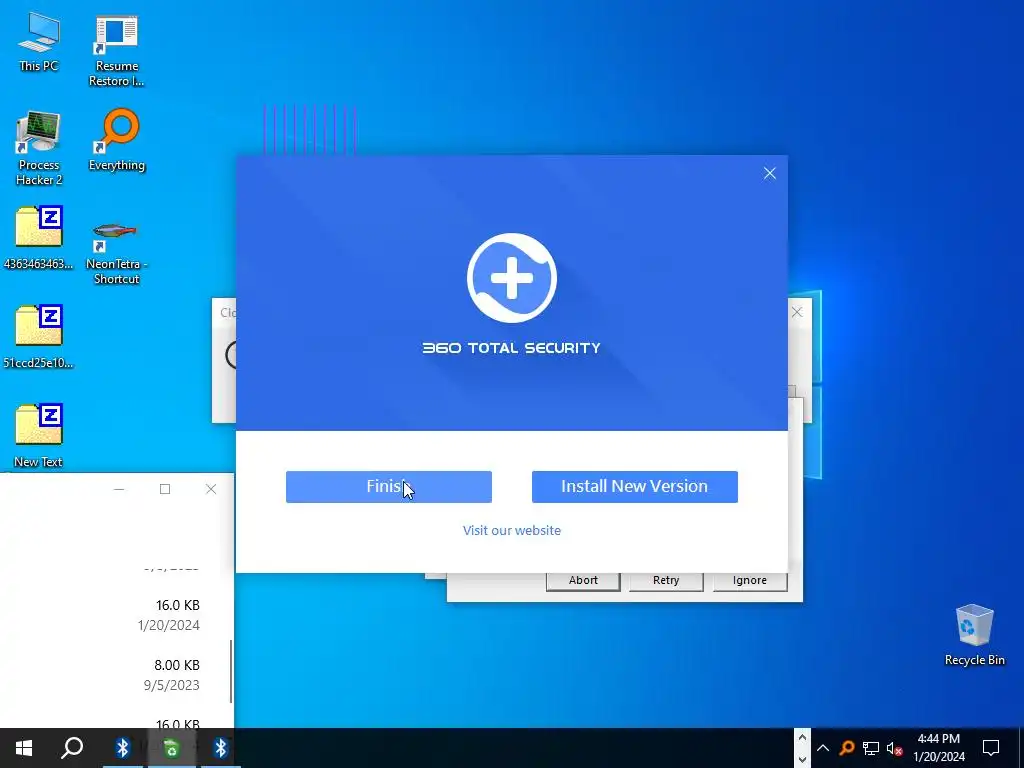The image size is (1024, 768).
Task: Click Install New Version button
Action: click(x=635, y=487)
